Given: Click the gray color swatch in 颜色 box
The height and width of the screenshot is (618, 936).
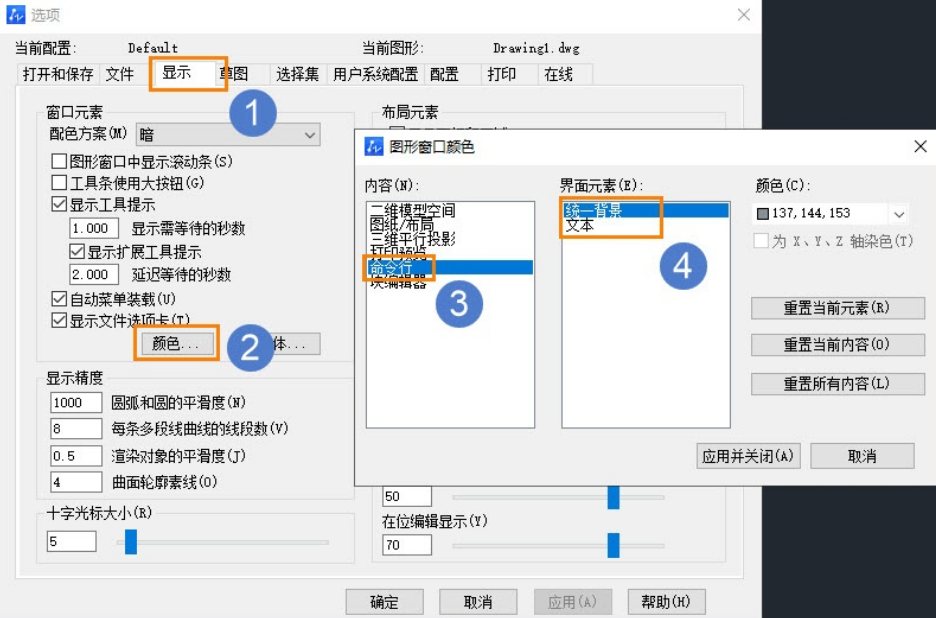Looking at the screenshot, I should click(x=762, y=214).
